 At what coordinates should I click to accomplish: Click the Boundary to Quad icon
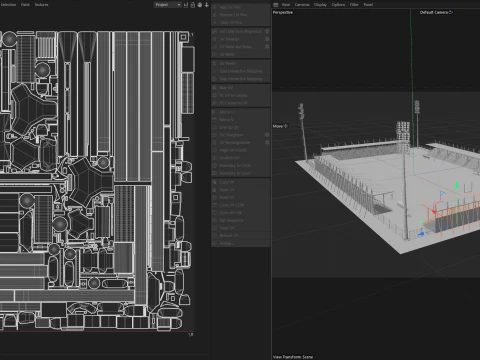point(215,173)
